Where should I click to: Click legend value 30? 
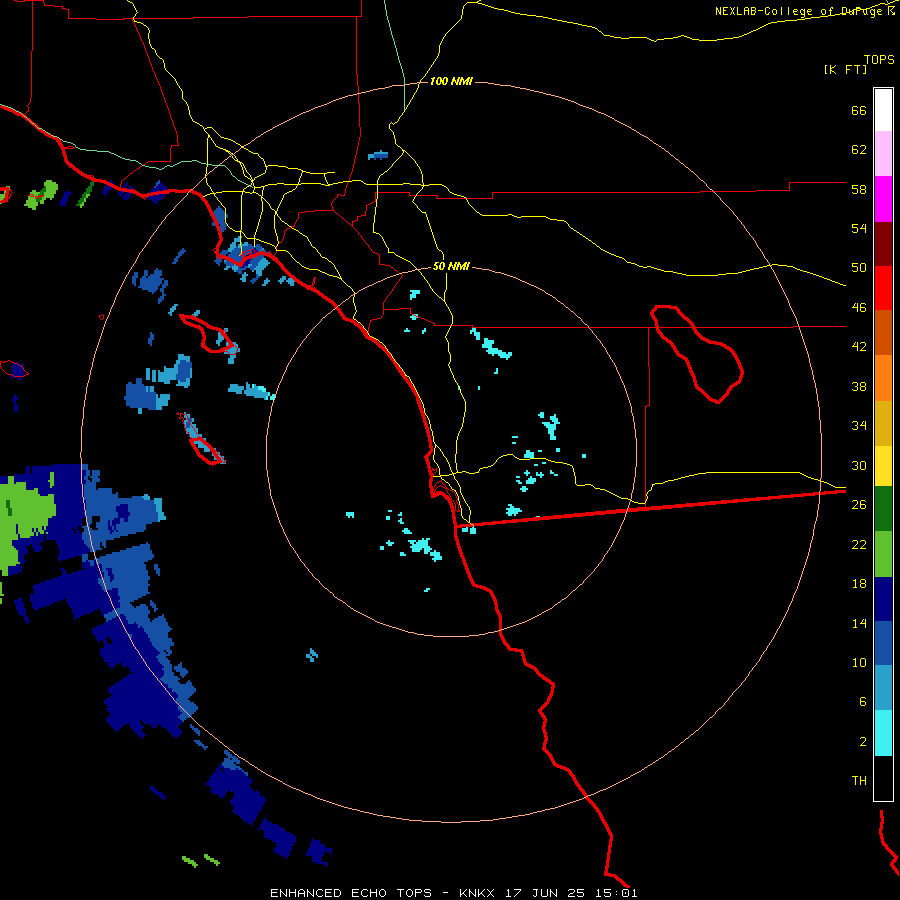859,465
